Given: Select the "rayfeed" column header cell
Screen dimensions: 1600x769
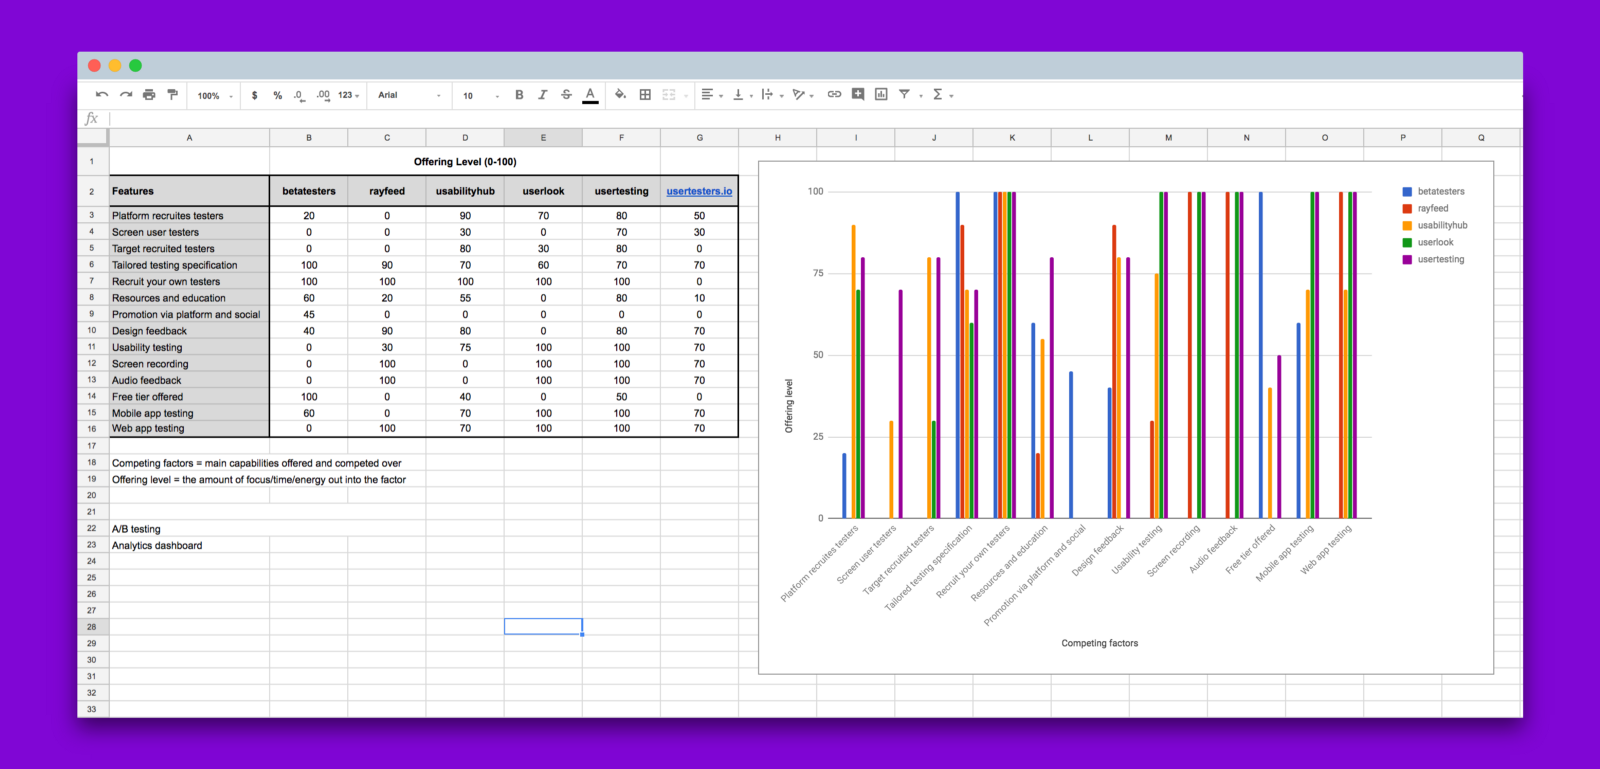Looking at the screenshot, I should point(387,191).
